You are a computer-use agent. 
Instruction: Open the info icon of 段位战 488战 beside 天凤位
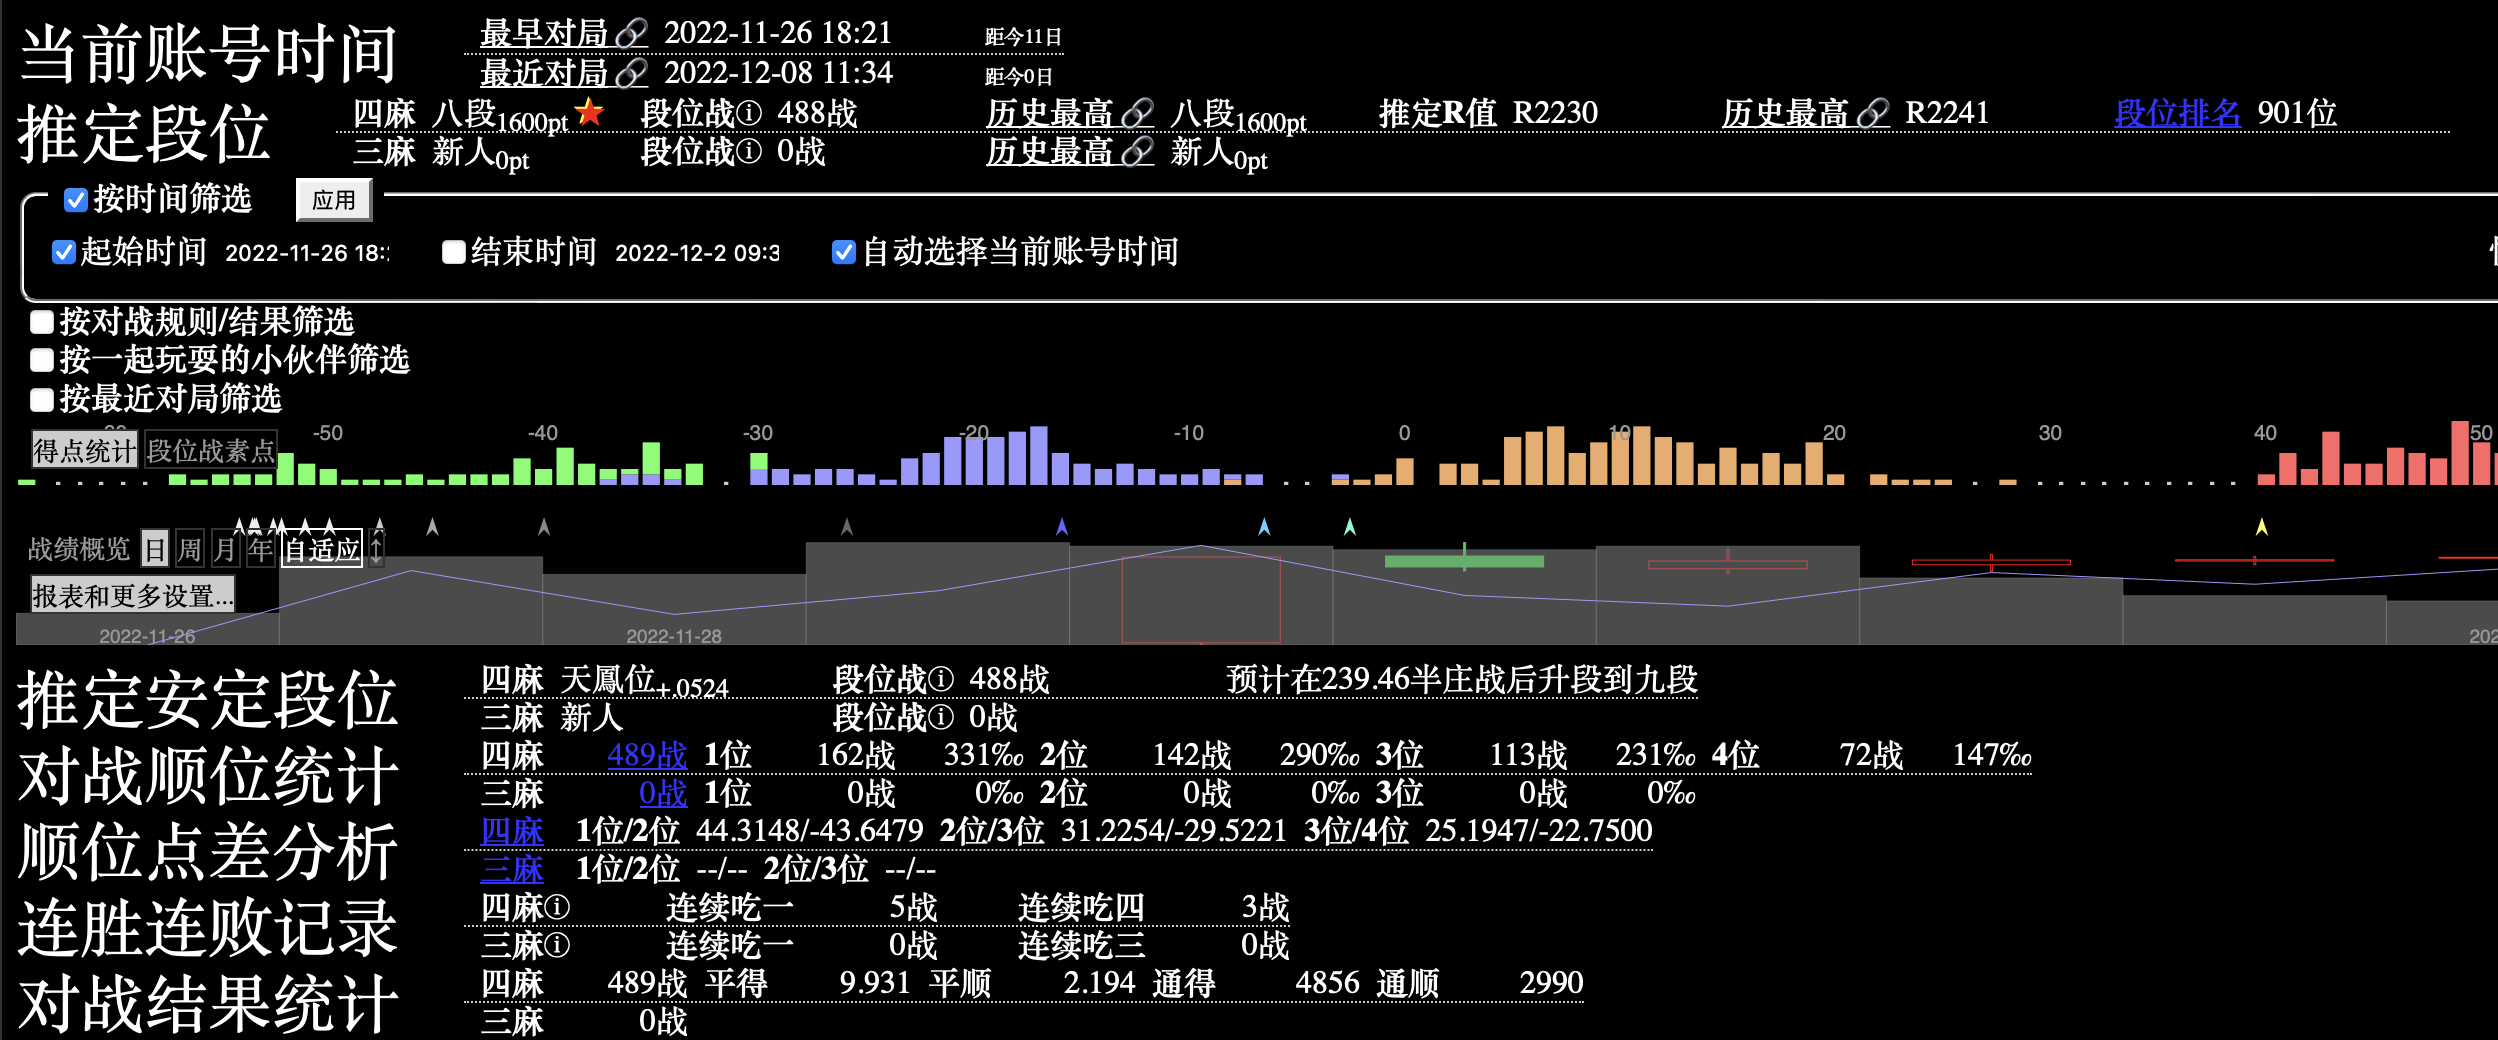click(940, 680)
